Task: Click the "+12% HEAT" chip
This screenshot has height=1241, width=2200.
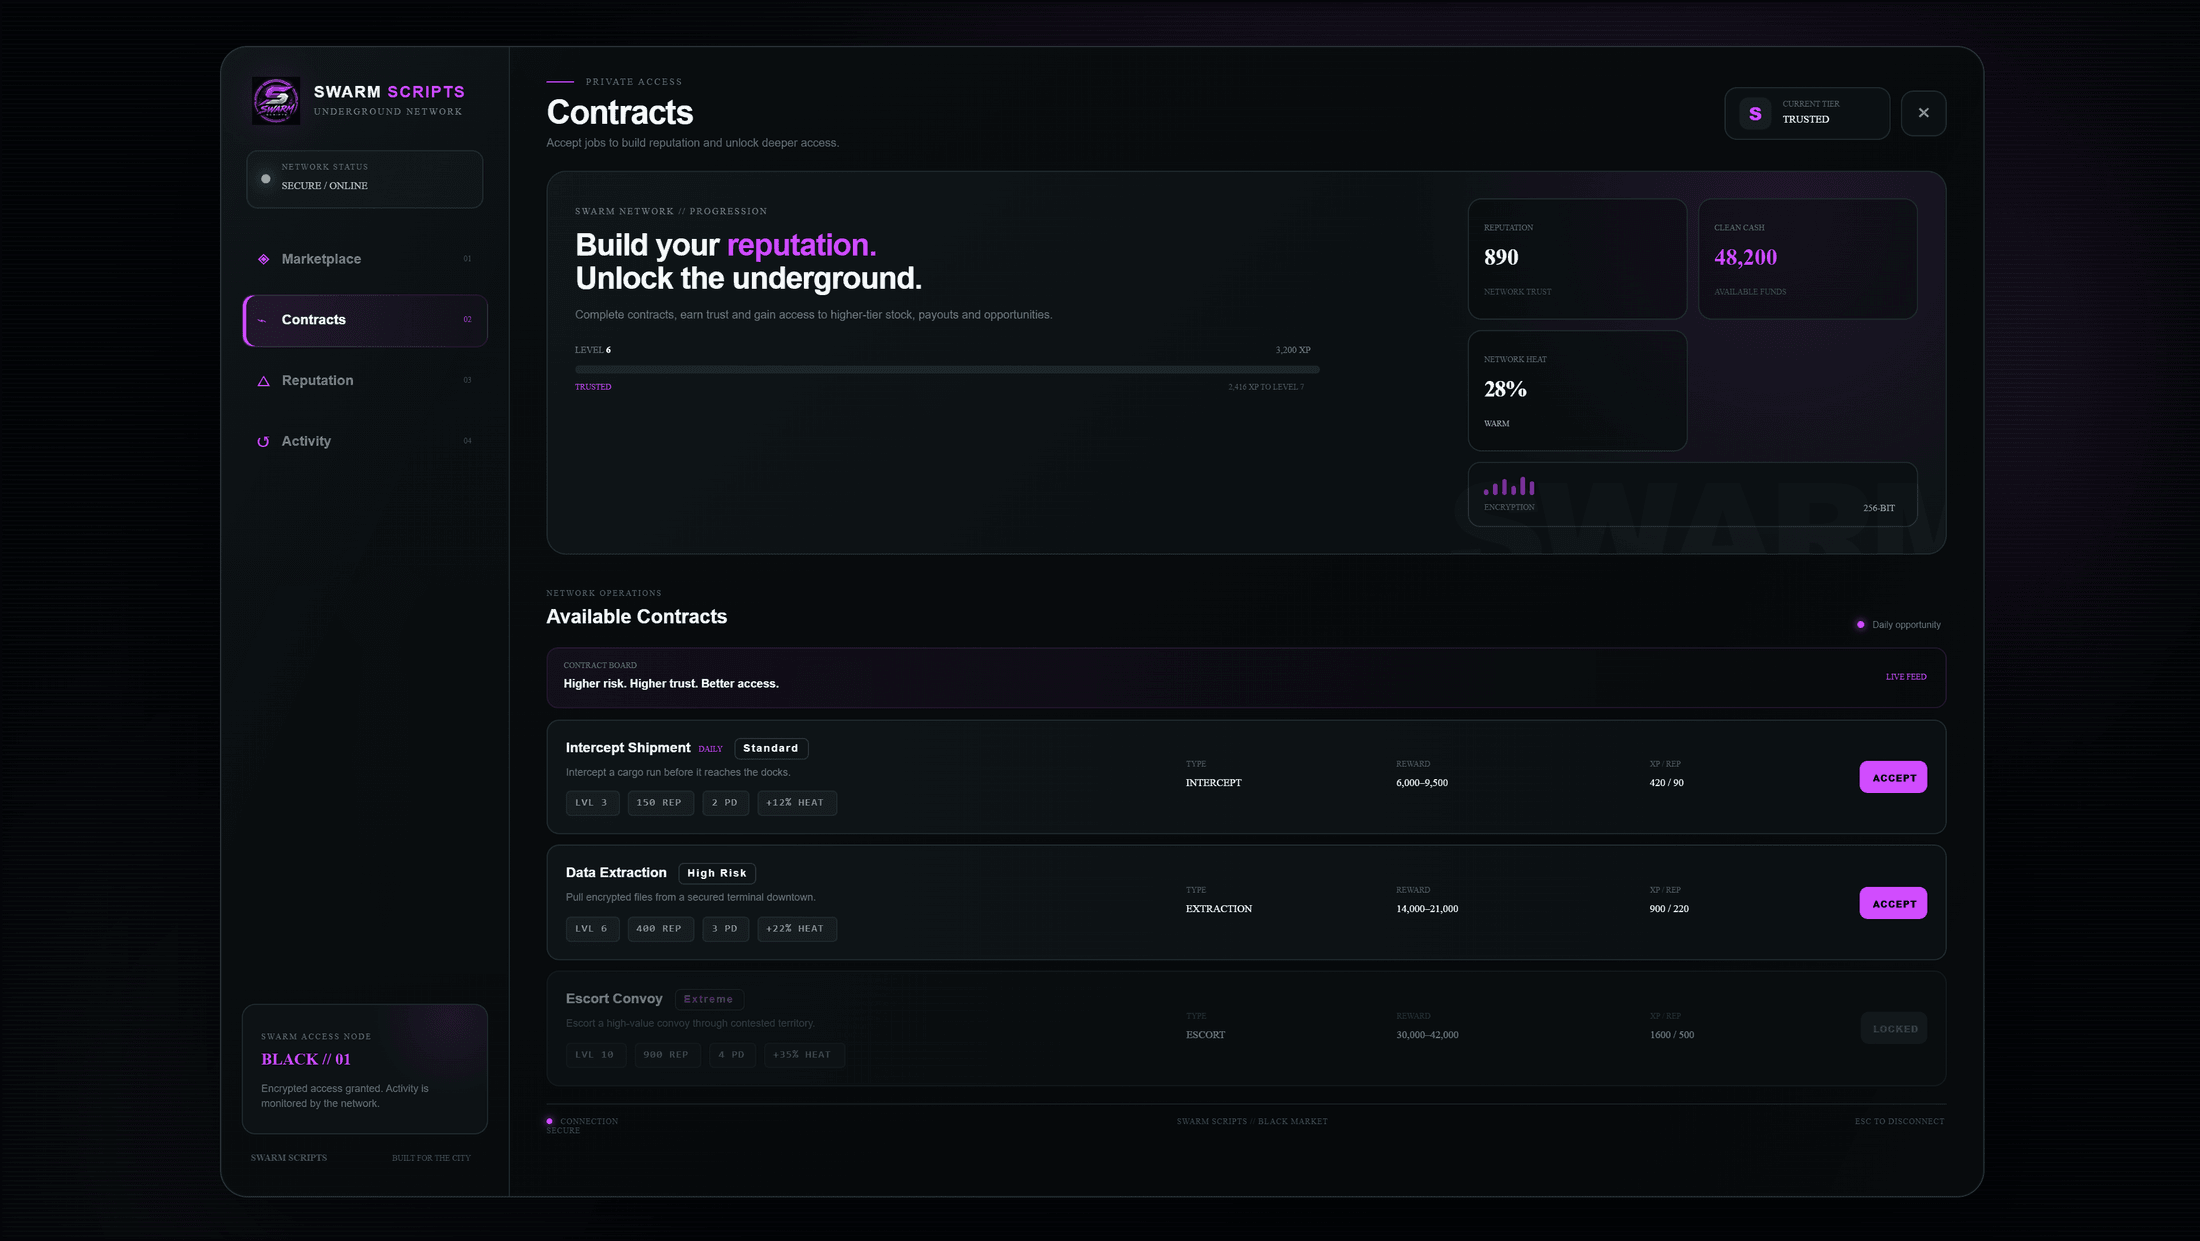Action: 796,803
